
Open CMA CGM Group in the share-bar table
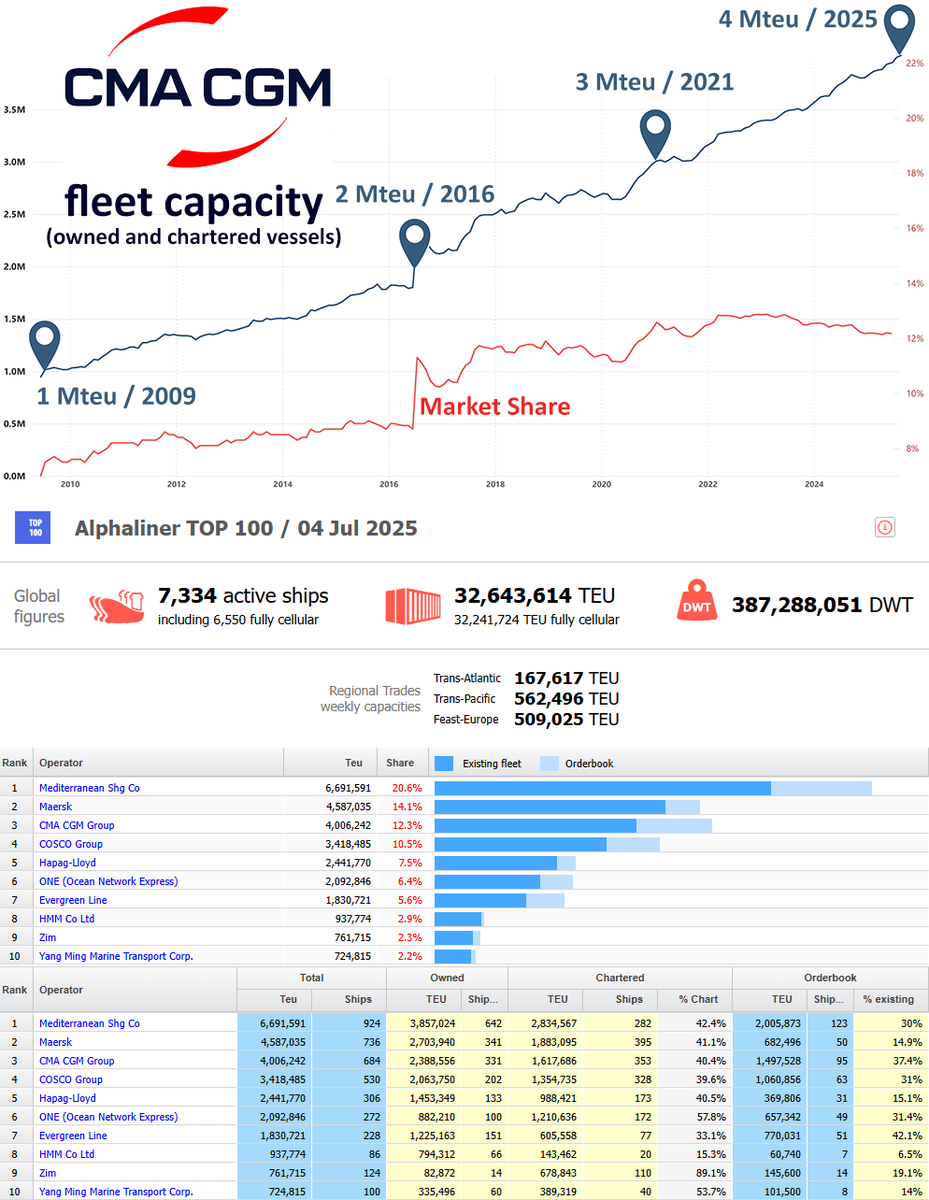[77, 825]
